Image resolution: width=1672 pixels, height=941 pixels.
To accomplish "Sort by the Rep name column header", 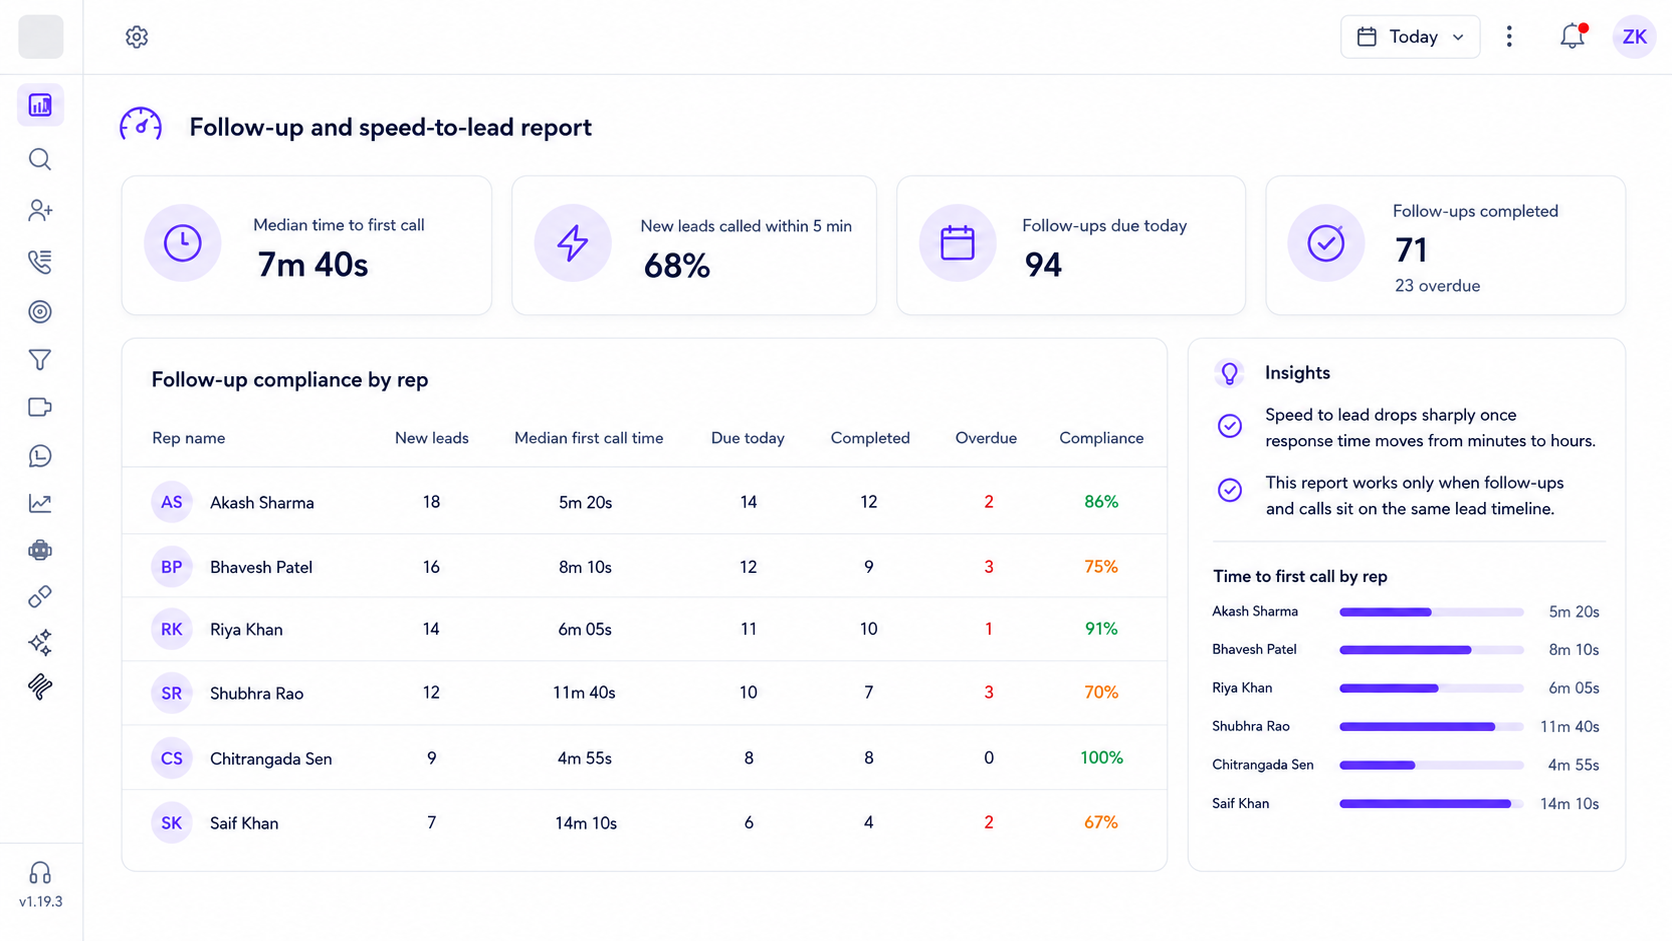I will 188,438.
